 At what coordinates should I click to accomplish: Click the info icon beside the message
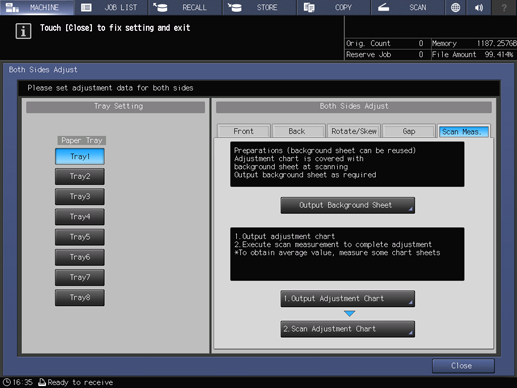[x=23, y=31]
